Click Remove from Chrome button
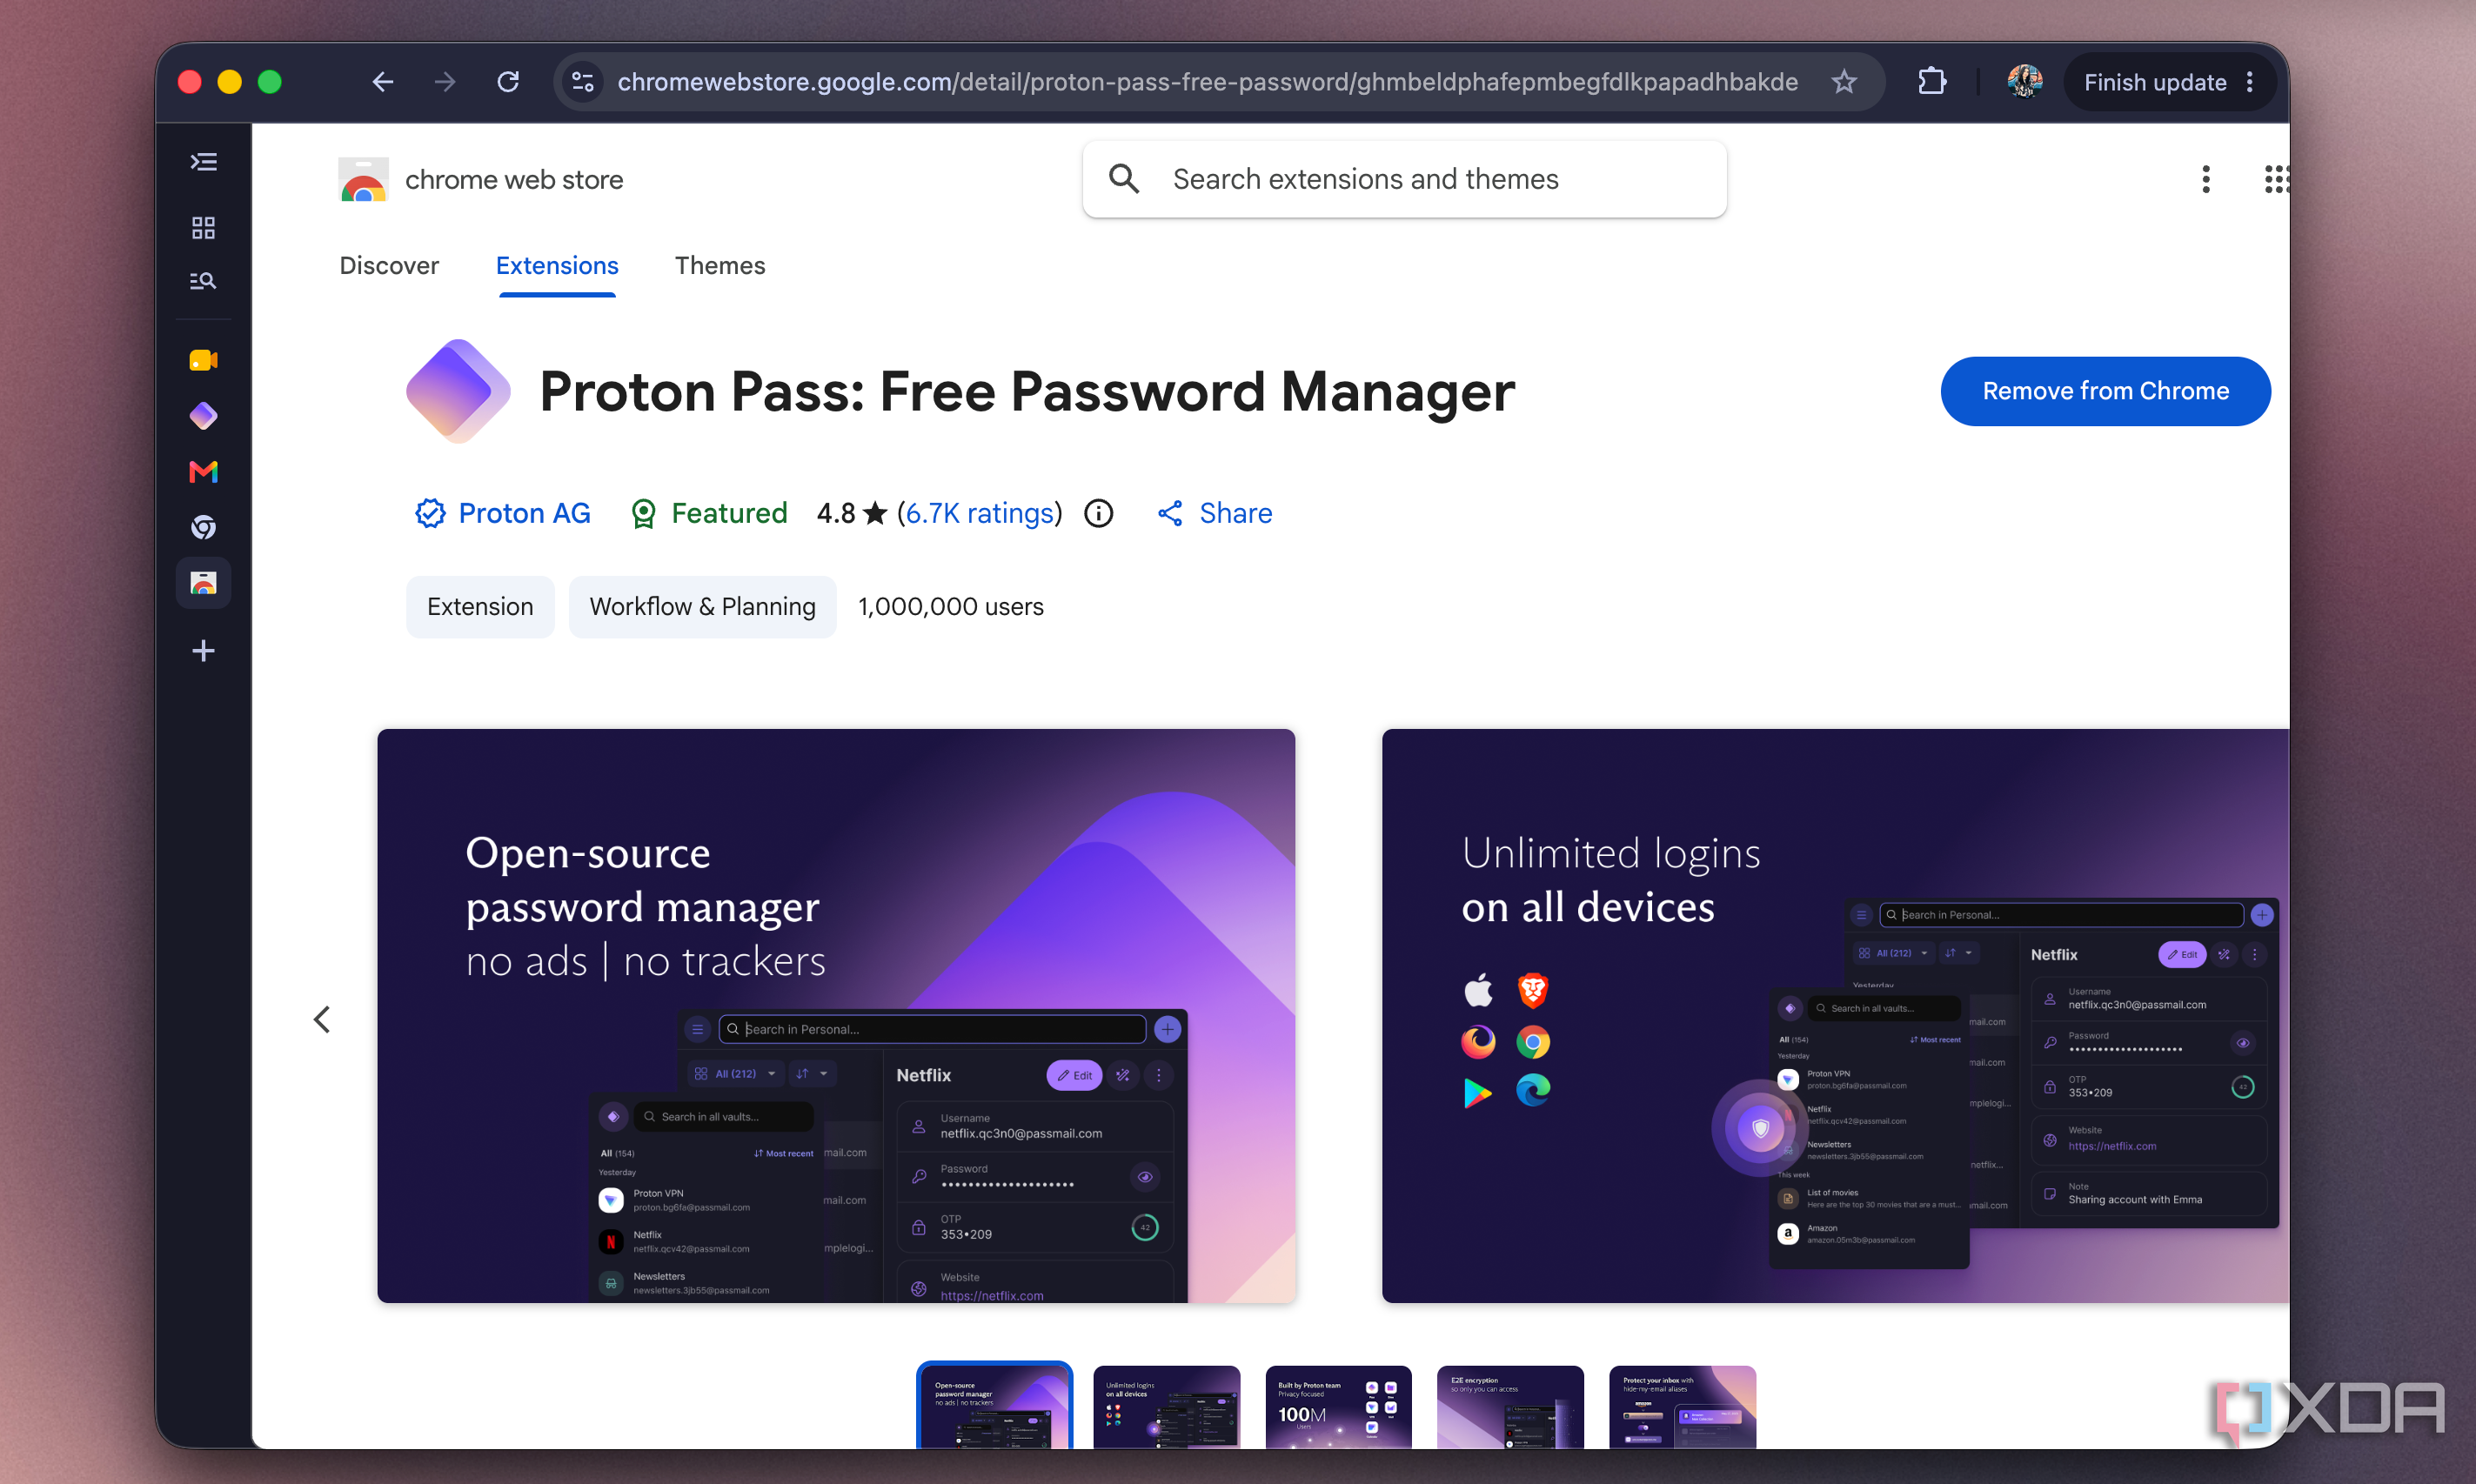The image size is (2476, 1484). coord(2105,391)
